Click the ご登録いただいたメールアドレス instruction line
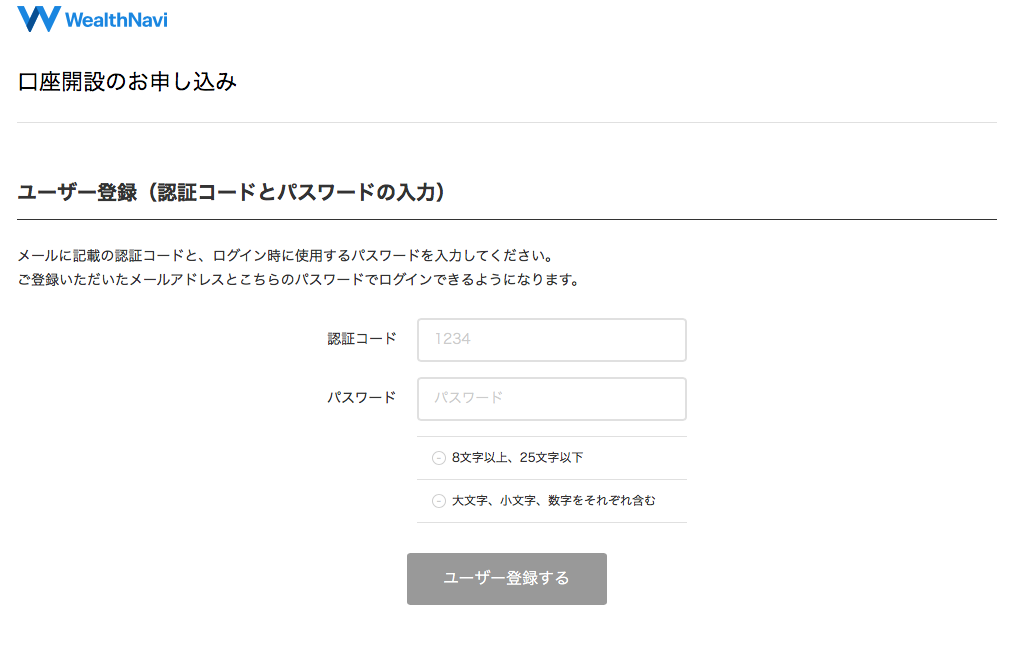Screen dimensions: 1017x652 pos(298,280)
